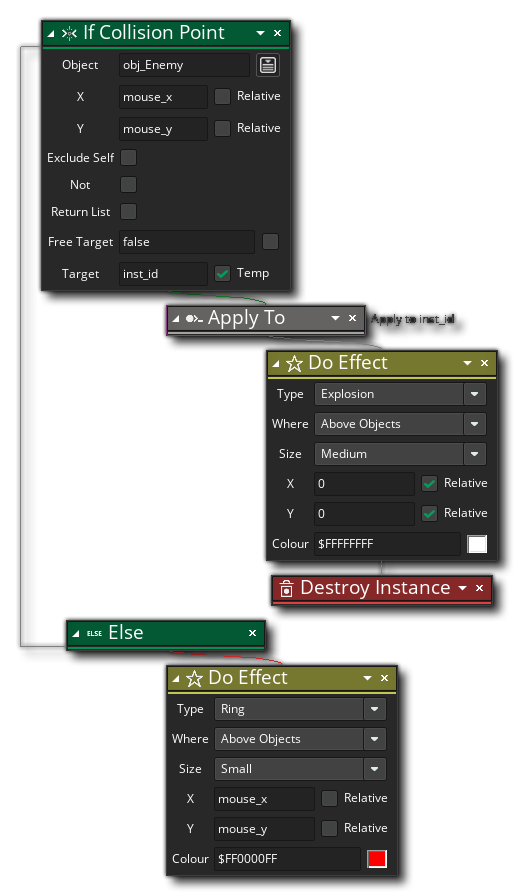Screen dimensions: 518x896
Task: Collapse the If Collision Point node
Action: pos(50,34)
